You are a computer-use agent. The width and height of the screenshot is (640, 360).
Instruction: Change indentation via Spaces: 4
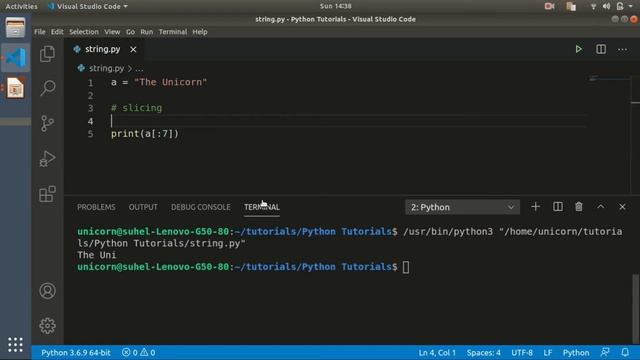point(484,353)
